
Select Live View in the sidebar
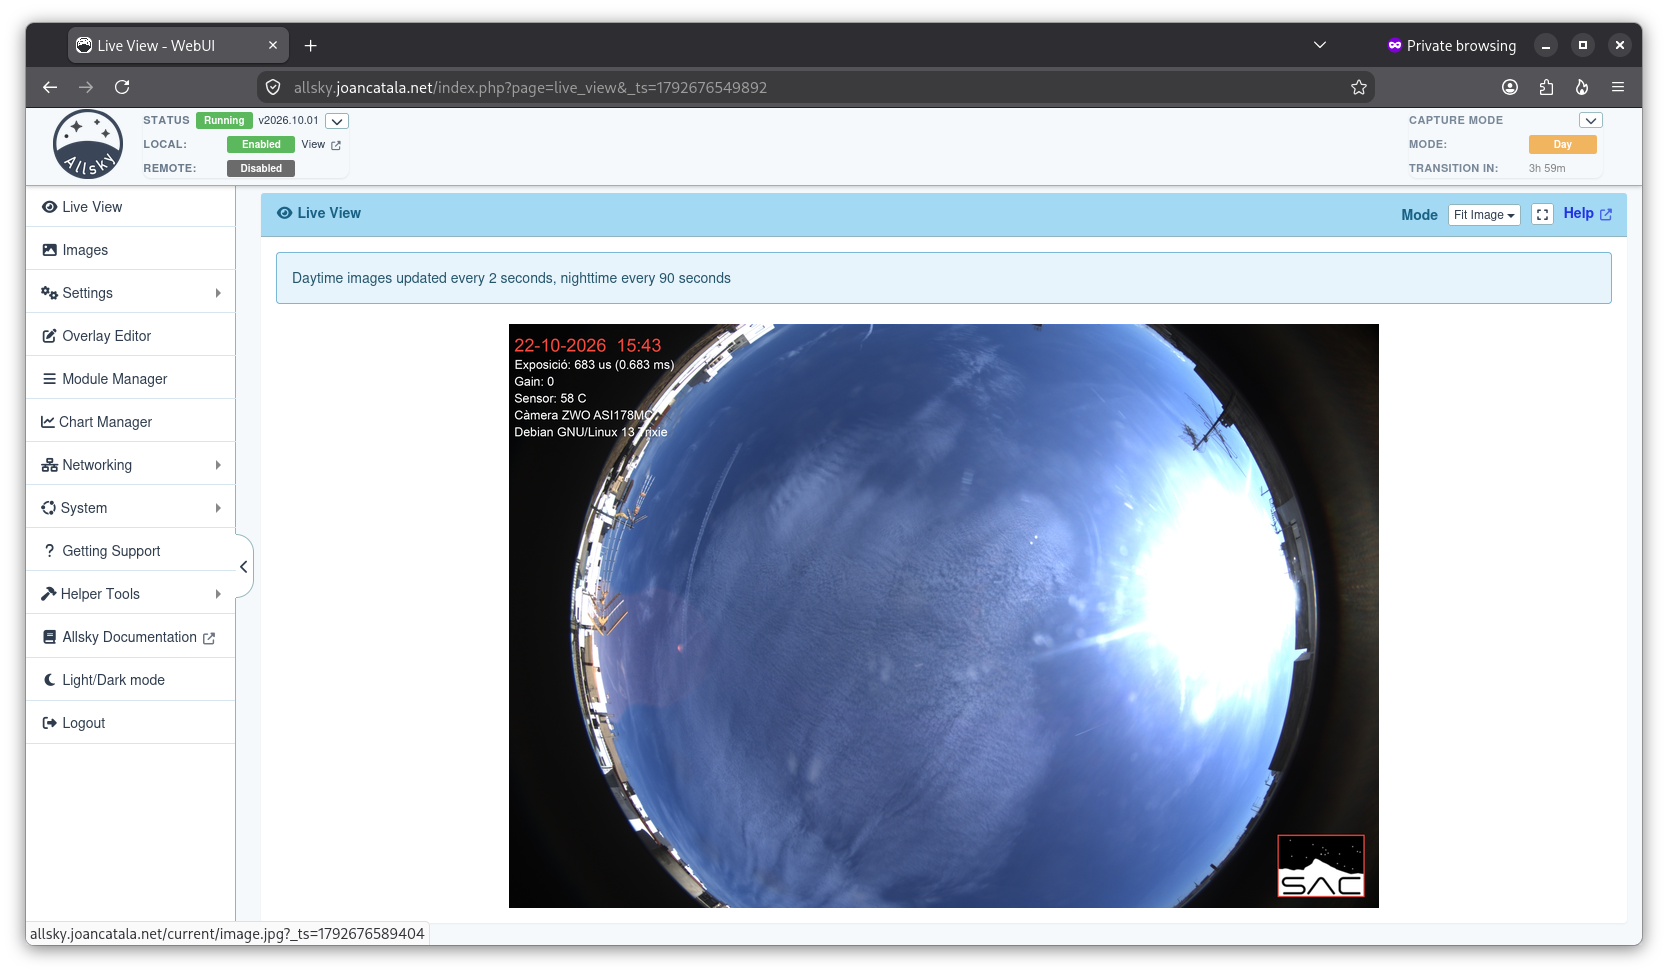coord(130,207)
